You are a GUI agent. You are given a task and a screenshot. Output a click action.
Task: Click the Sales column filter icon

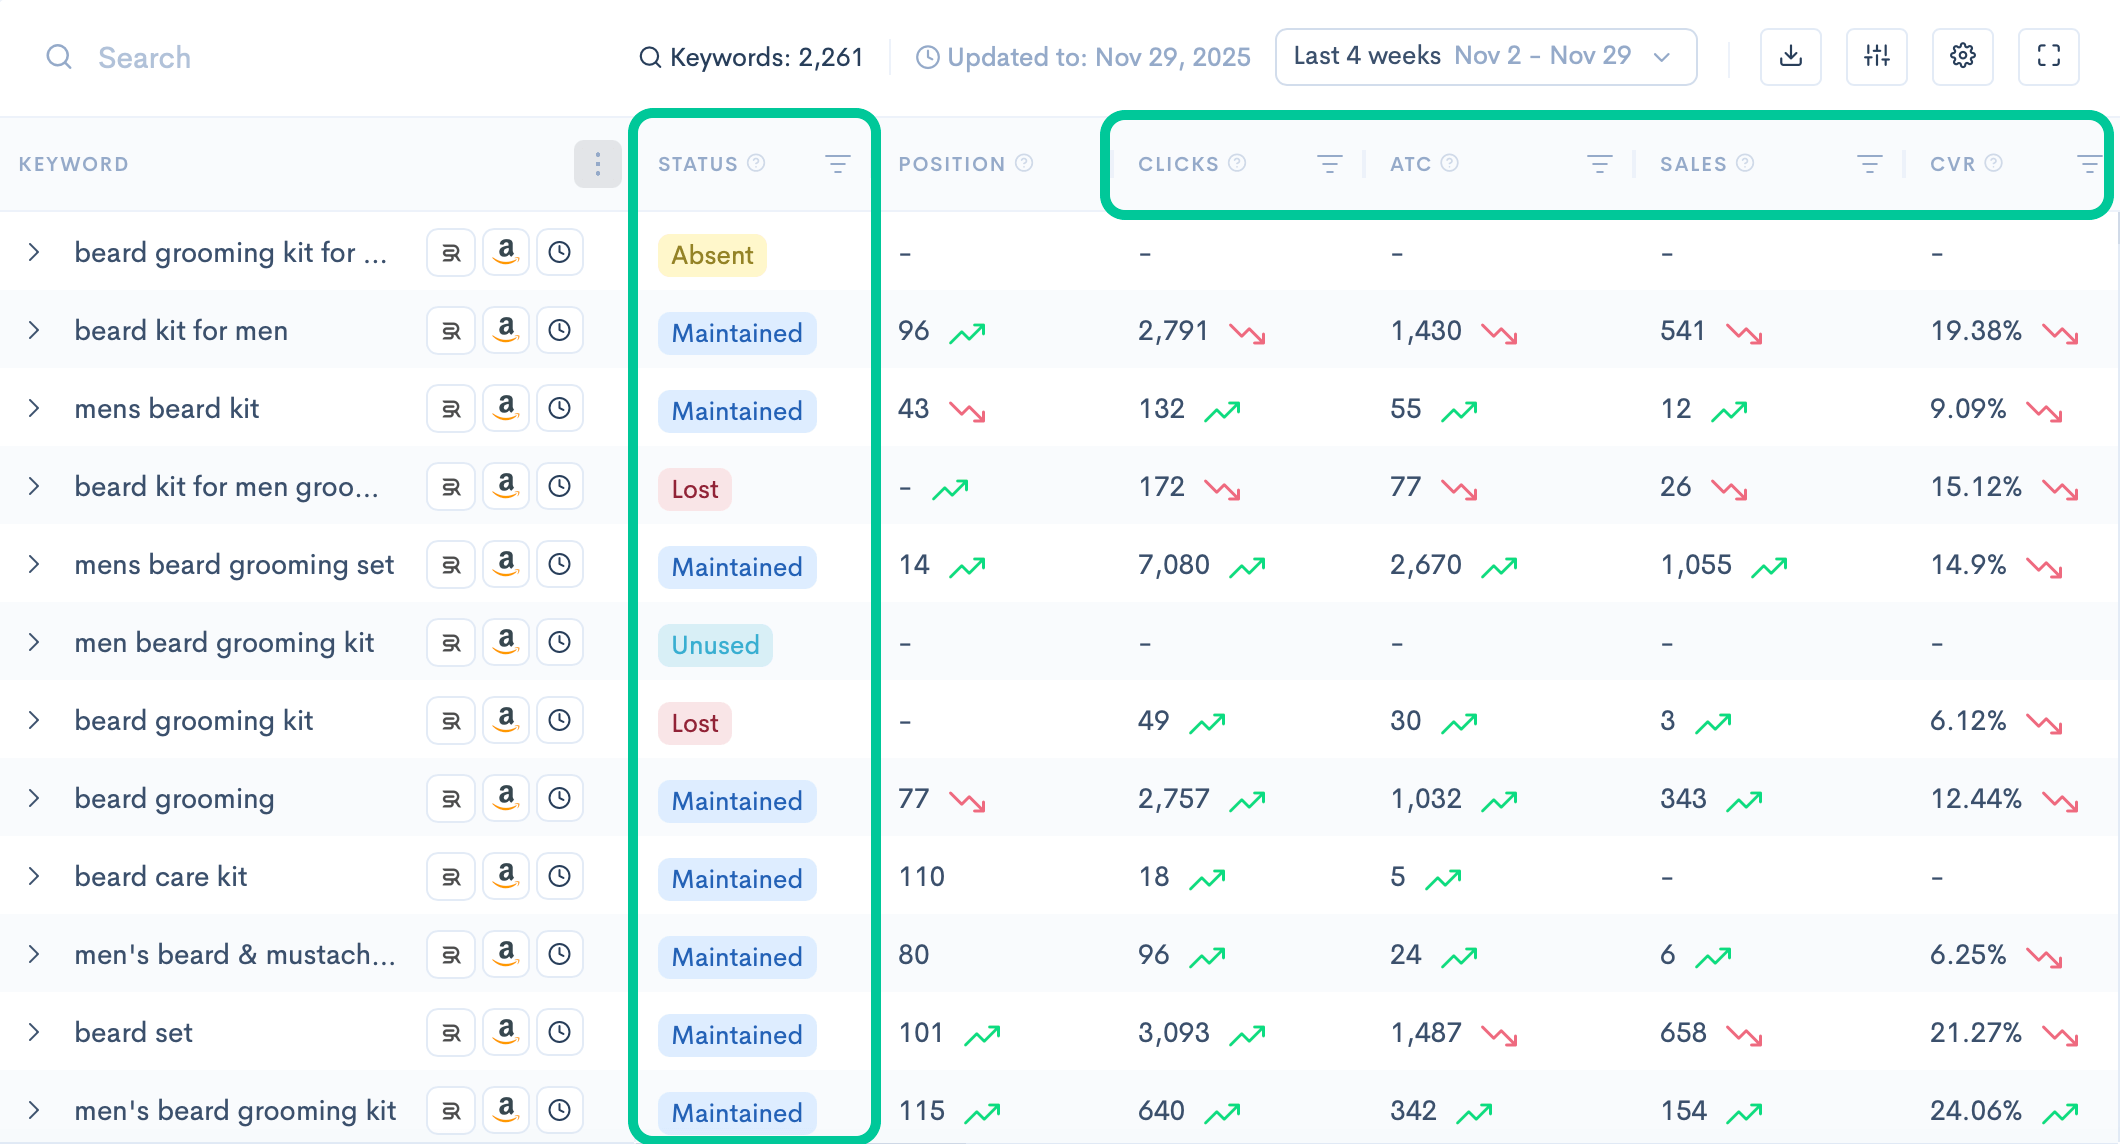coord(1869,164)
